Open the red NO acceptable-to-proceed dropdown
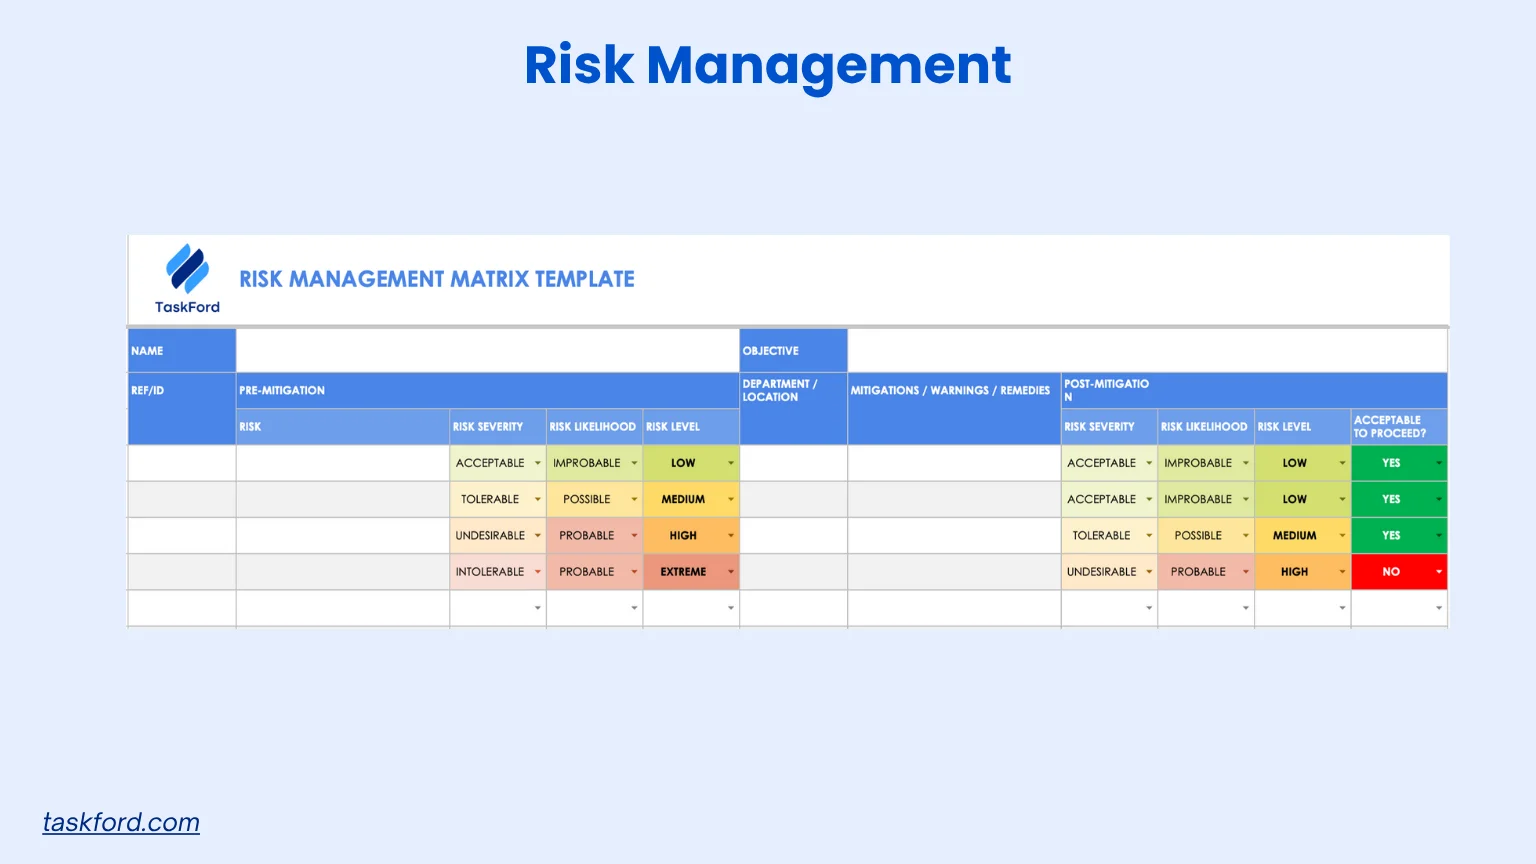The width and height of the screenshot is (1536, 864). [x=1439, y=572]
